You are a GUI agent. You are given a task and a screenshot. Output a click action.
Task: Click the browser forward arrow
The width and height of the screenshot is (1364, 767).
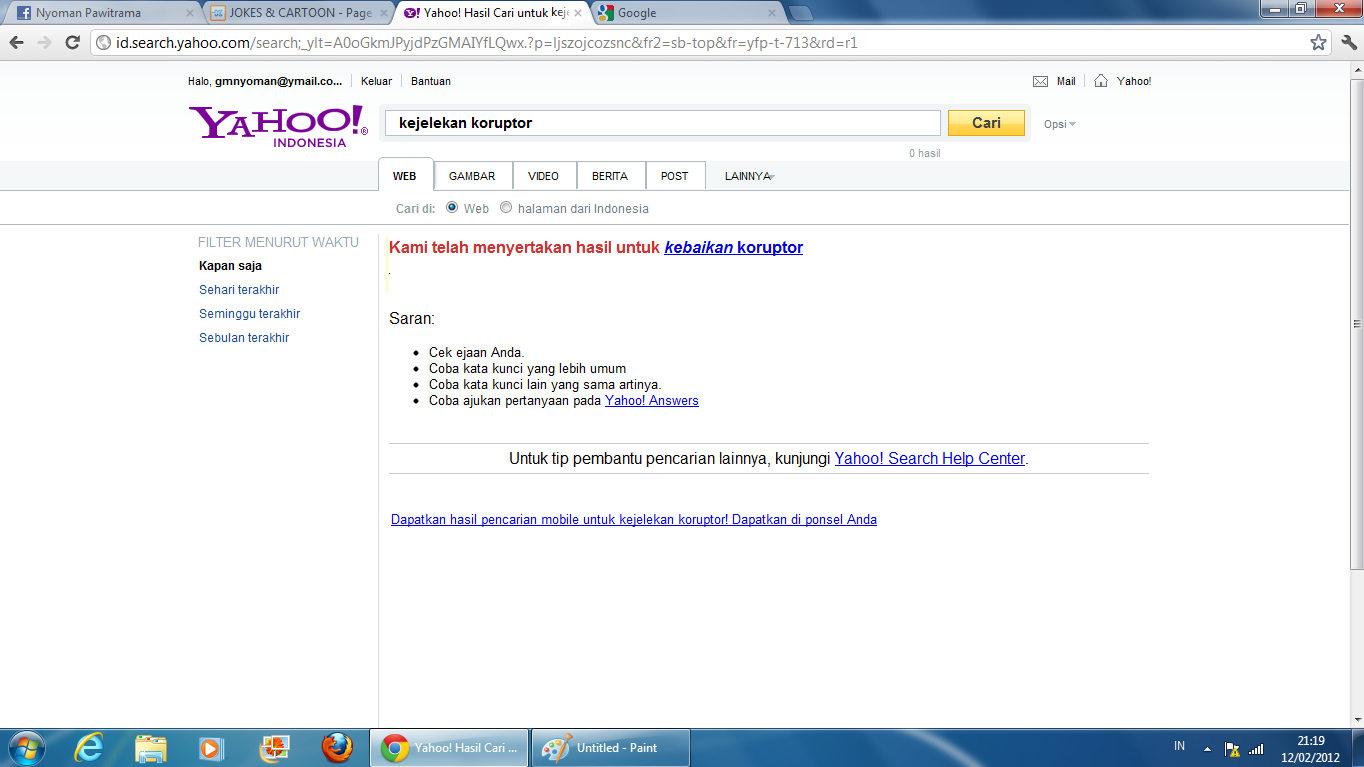click(44, 43)
